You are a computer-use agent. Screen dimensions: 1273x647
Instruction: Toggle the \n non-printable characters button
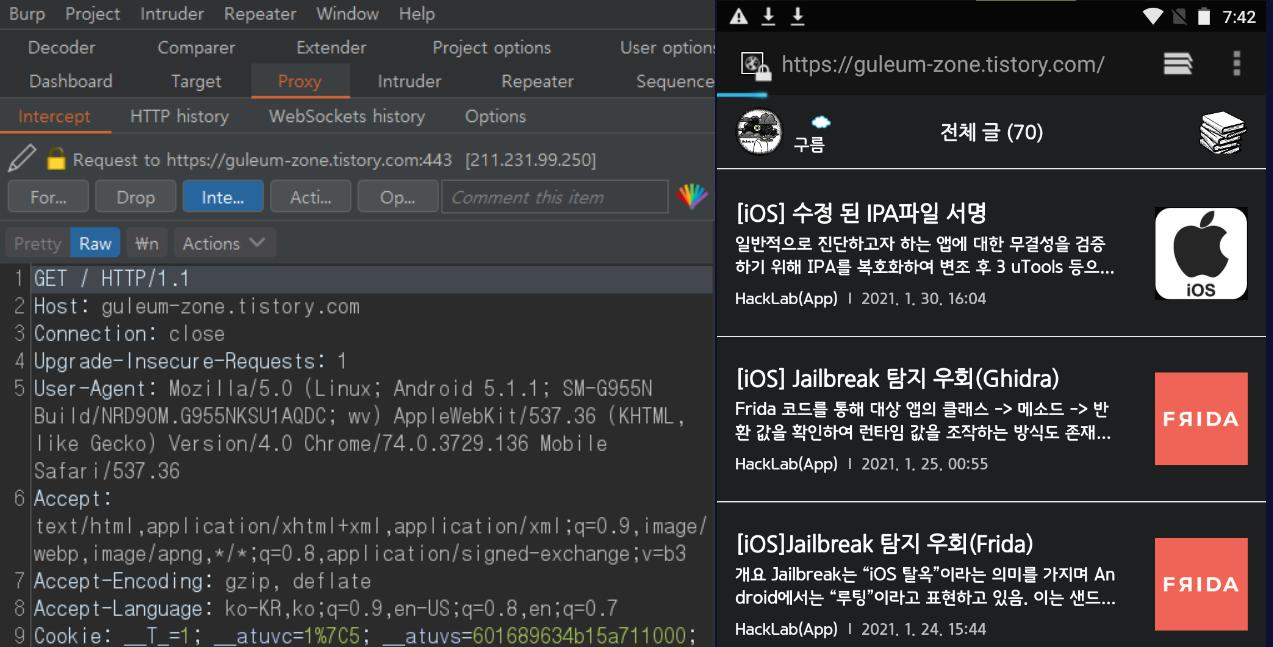point(147,243)
